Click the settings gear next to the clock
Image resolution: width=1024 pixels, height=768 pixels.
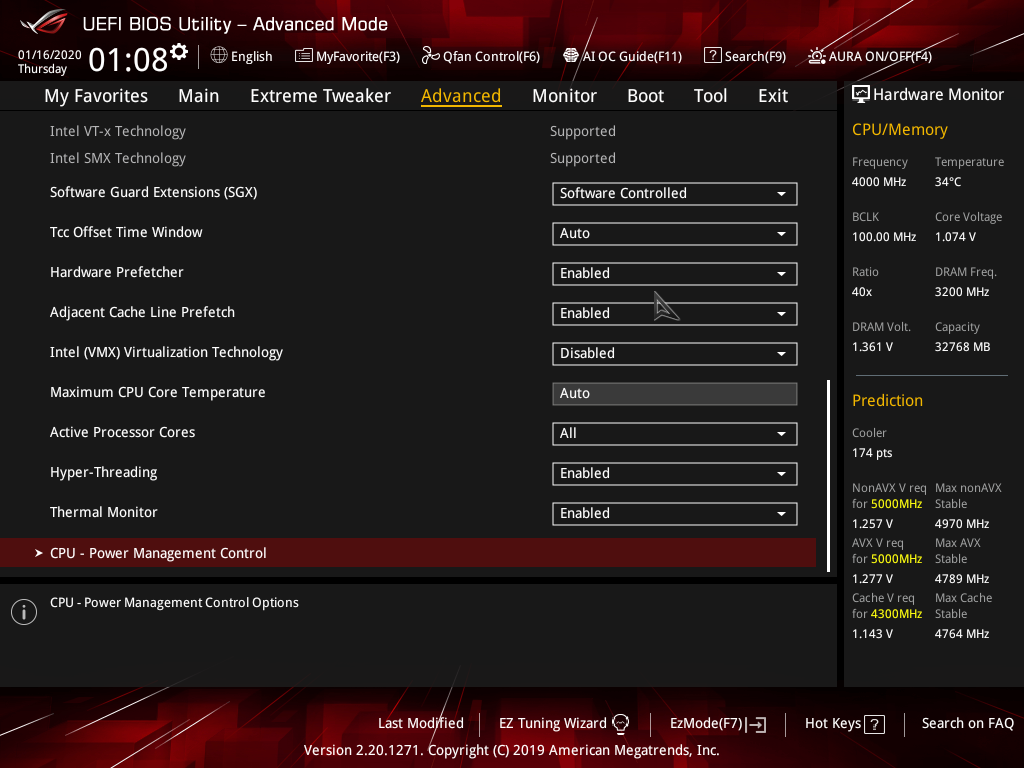(x=179, y=52)
